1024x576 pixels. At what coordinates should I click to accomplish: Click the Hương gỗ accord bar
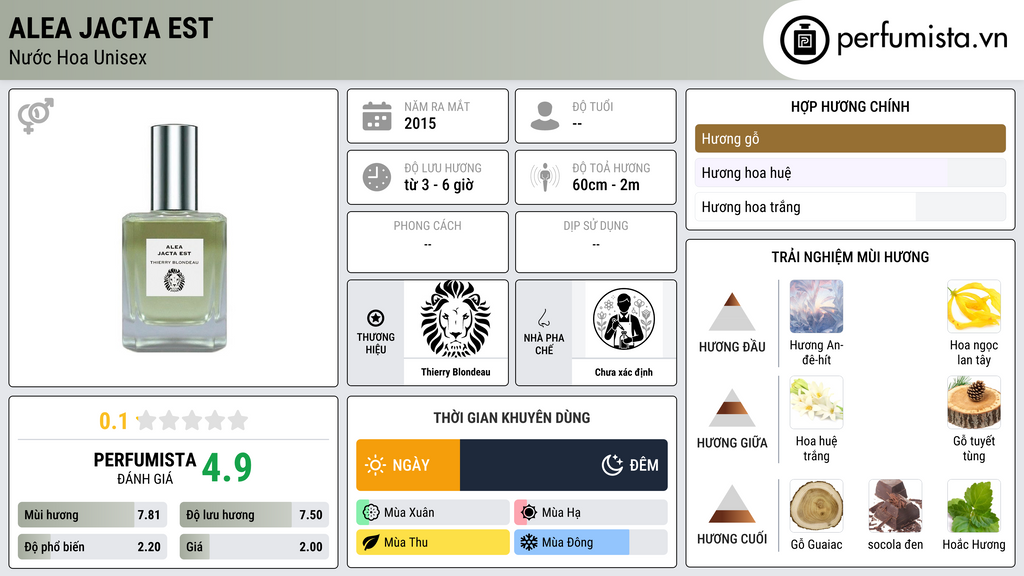pyautogui.click(x=850, y=138)
